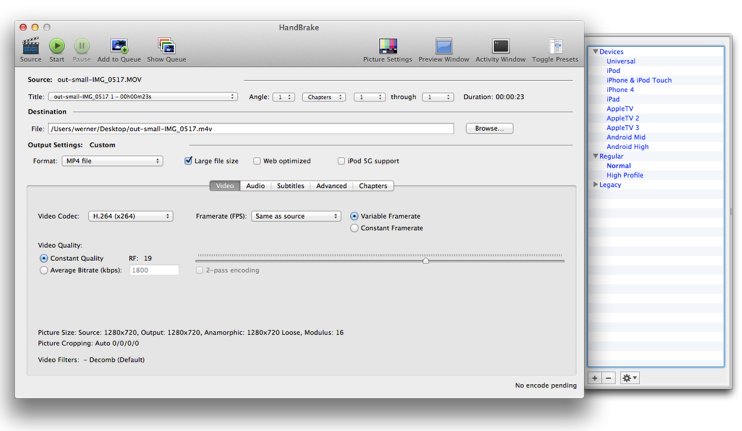Click the Browse... button
The width and height of the screenshot is (742, 431).
(x=489, y=128)
